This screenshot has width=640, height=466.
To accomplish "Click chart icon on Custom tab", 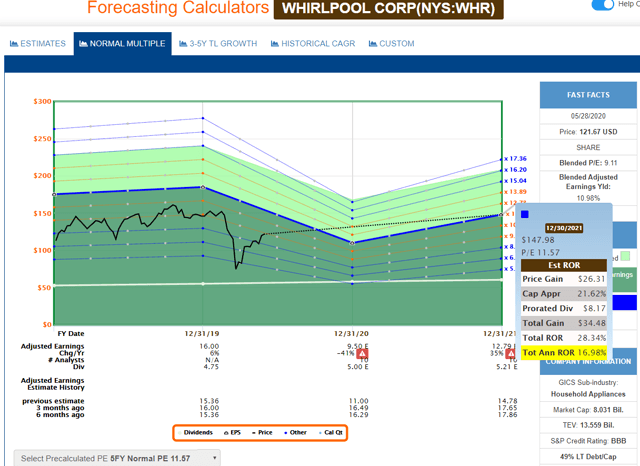I will click(x=373, y=44).
